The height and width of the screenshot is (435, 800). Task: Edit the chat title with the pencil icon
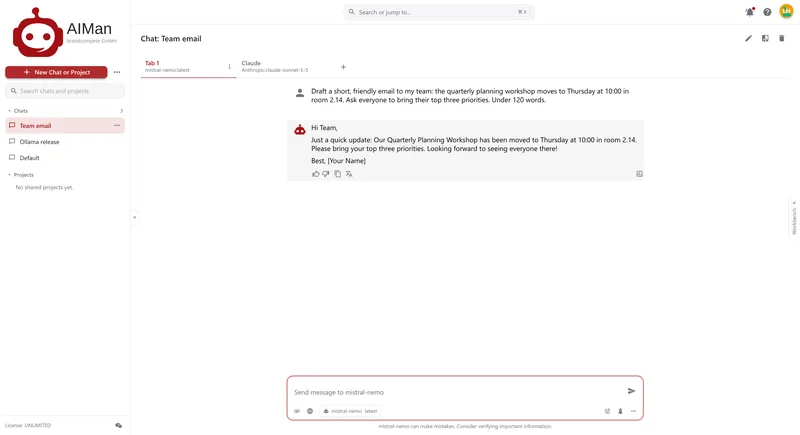point(748,38)
